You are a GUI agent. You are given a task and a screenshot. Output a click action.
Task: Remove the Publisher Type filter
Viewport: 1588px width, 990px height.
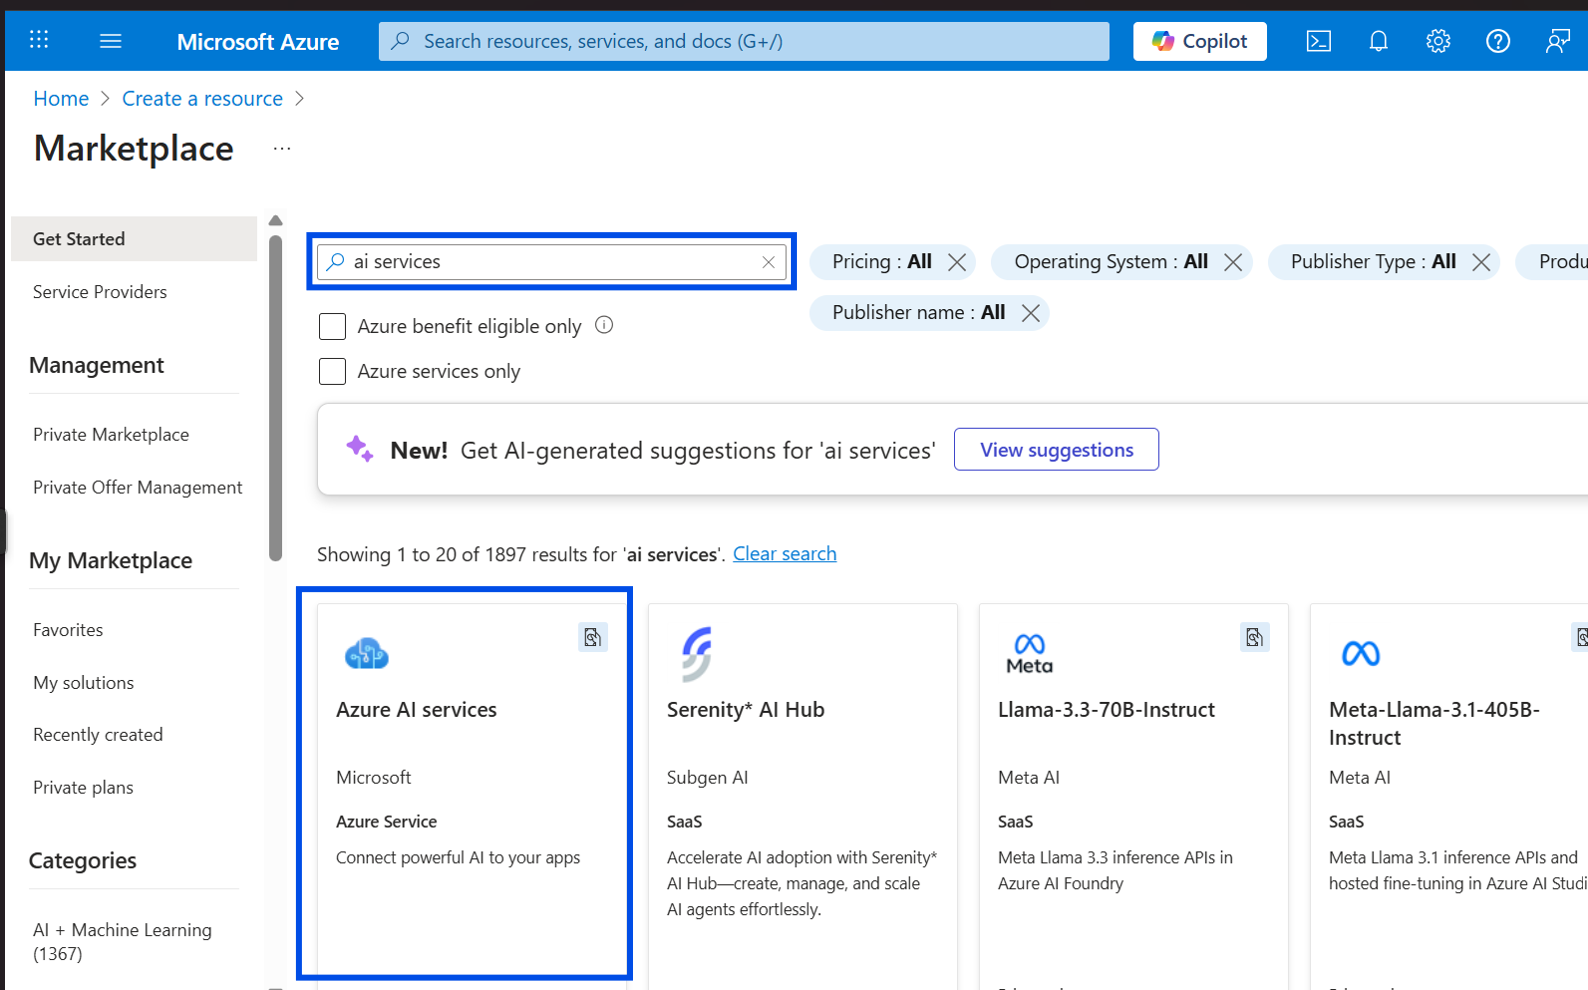1481,262
